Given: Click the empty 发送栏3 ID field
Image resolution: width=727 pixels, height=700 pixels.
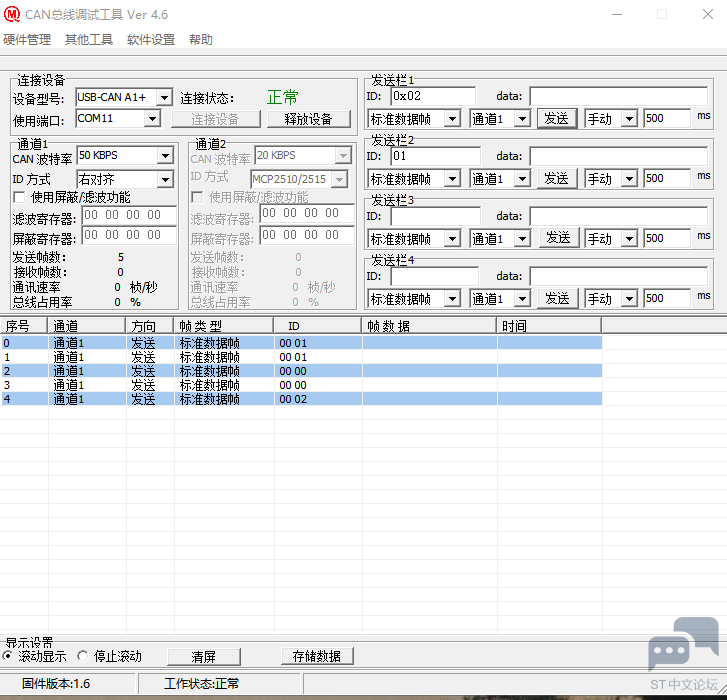Looking at the screenshot, I should (x=435, y=216).
